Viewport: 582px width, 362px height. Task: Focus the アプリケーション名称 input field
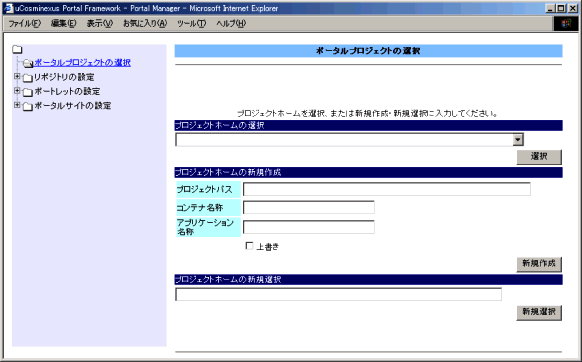[x=309, y=227]
